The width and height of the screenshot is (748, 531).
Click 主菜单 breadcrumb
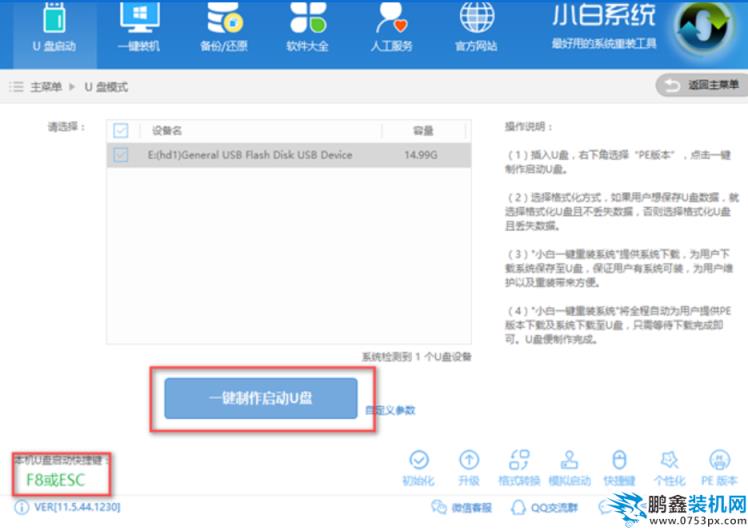[x=46, y=87]
